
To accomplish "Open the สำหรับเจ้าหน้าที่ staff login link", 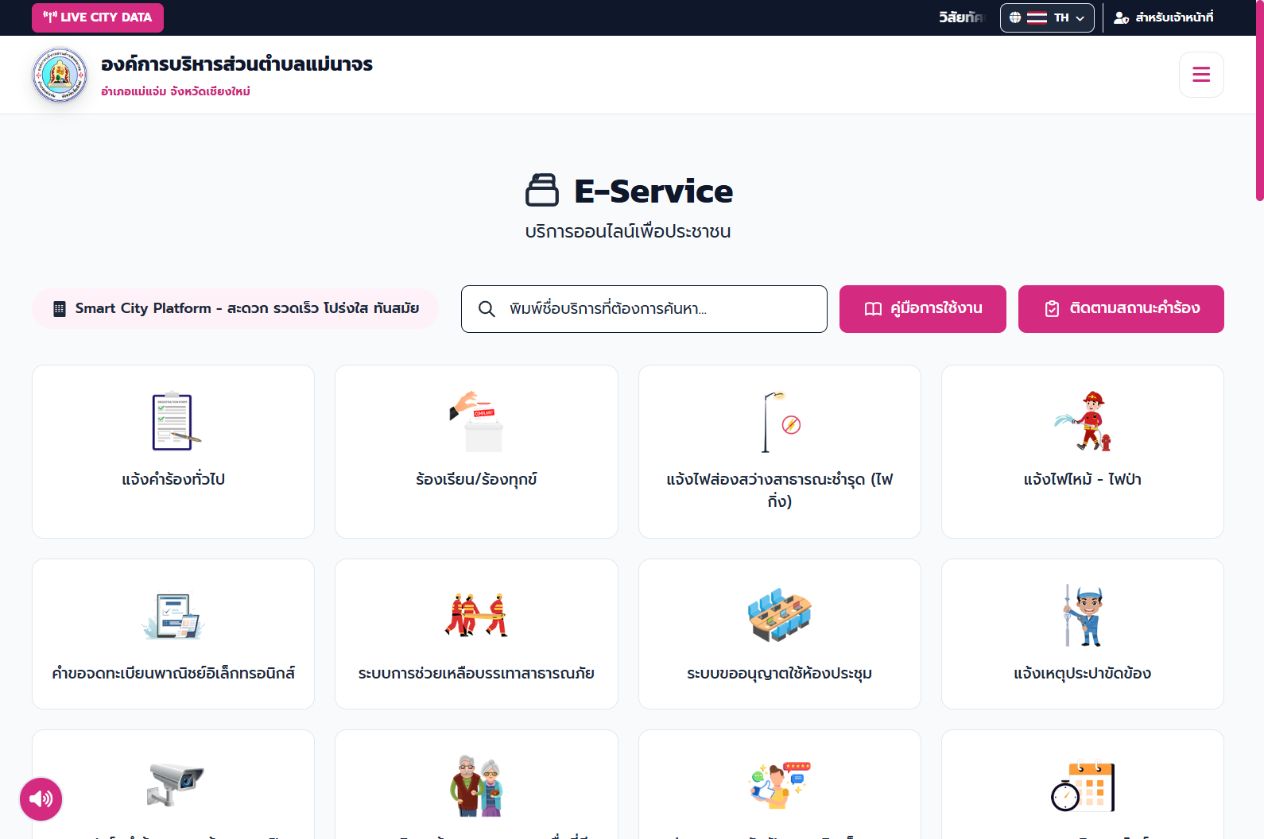I will point(1164,18).
